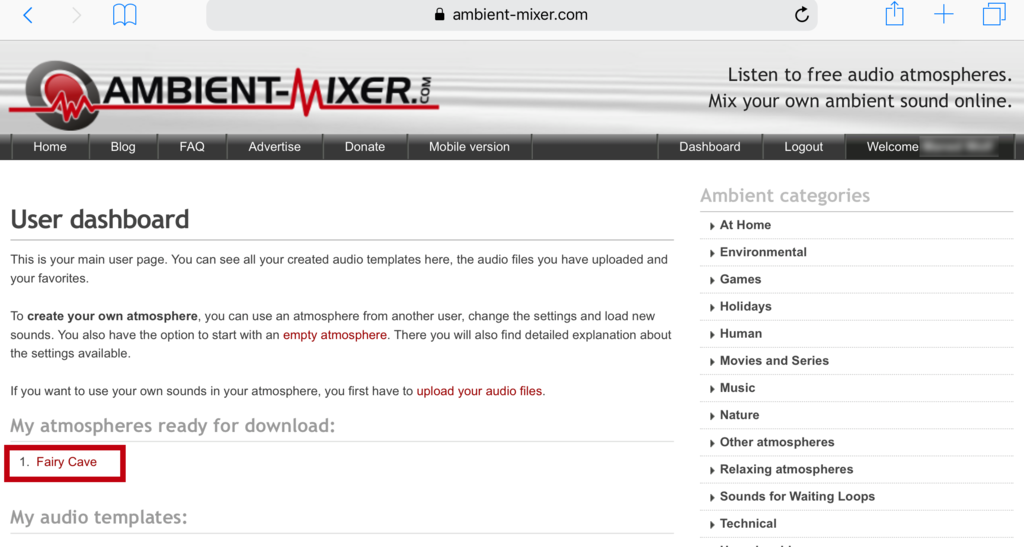Image resolution: width=1024 pixels, height=547 pixels.
Task: Tap the Safari forward arrow
Action: pyautogui.click(x=76, y=15)
